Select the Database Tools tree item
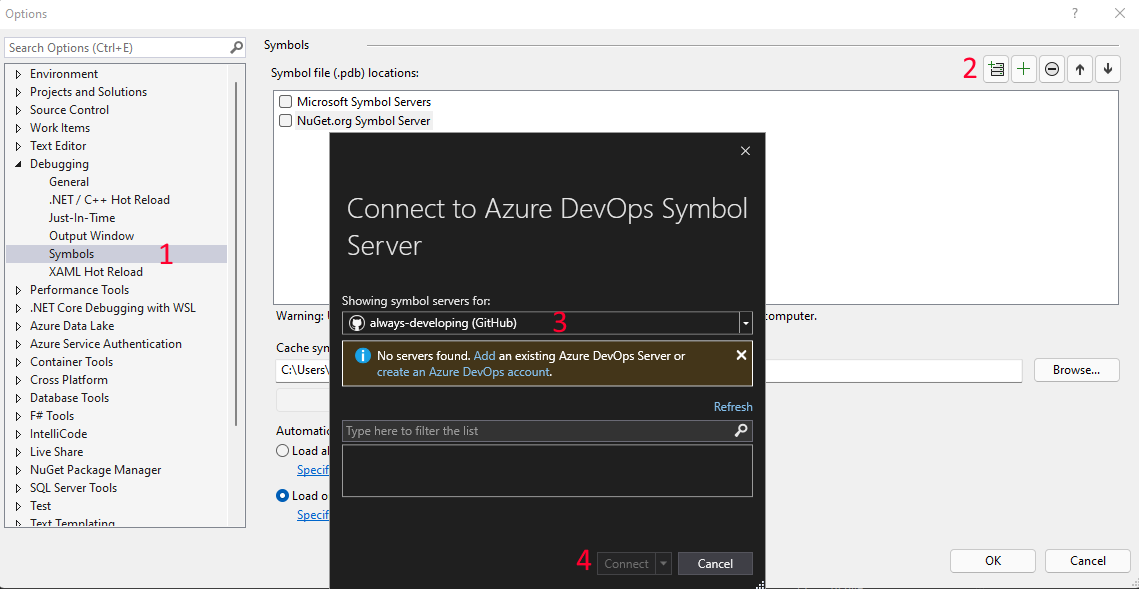This screenshot has height=589, width=1139. 70,398
